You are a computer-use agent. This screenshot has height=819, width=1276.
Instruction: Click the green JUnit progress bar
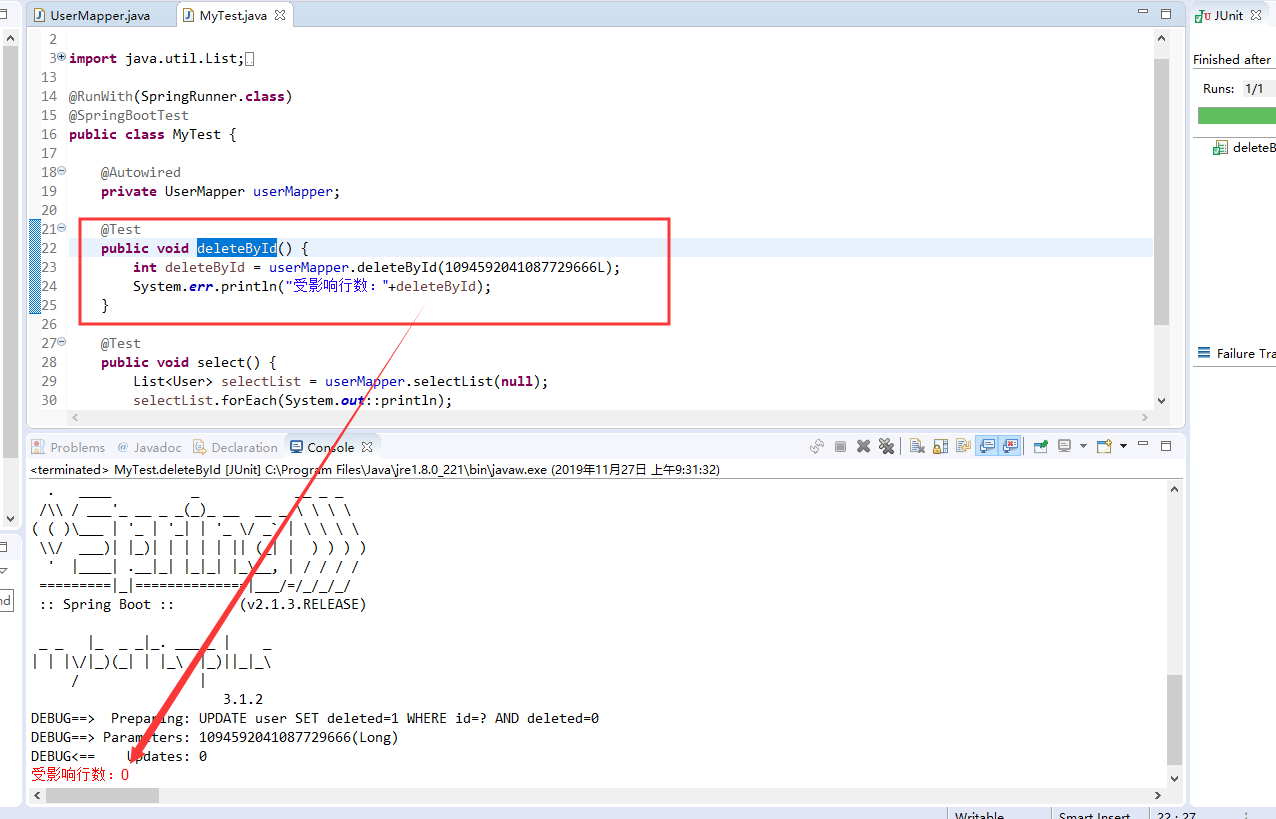click(x=1236, y=116)
